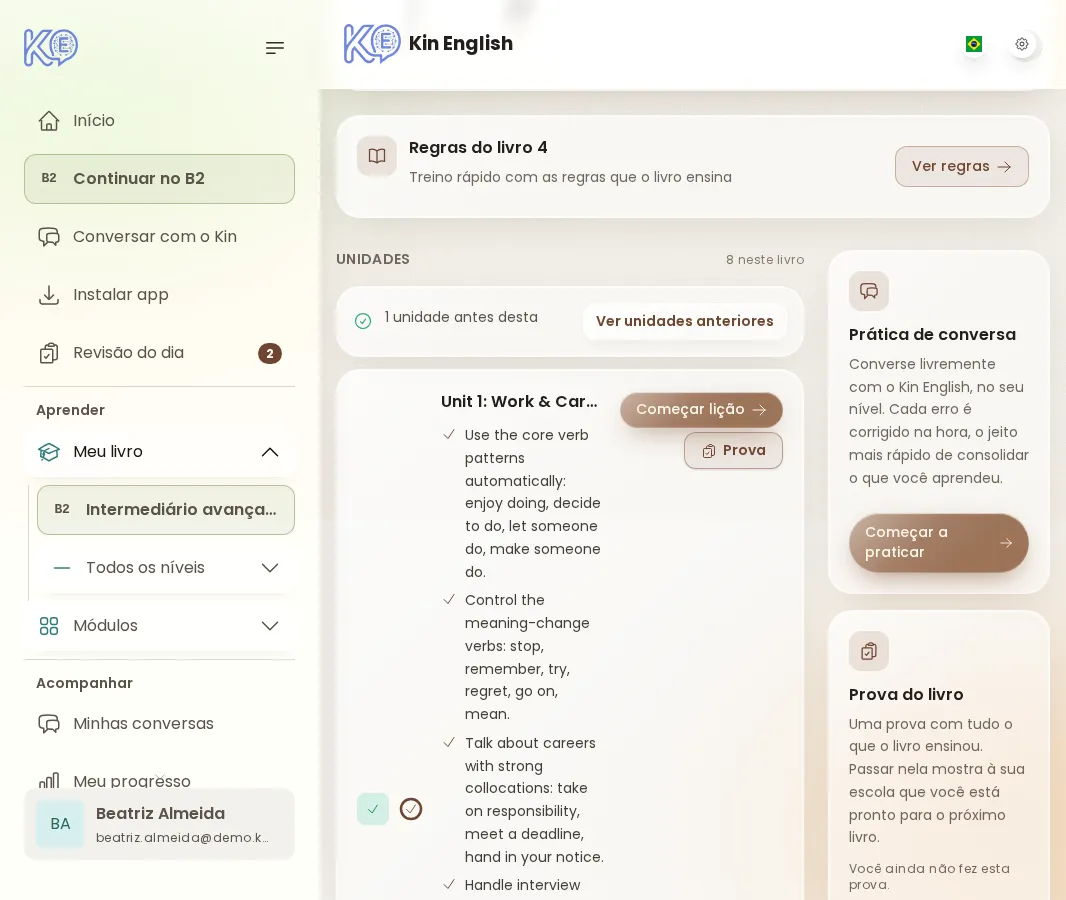The image size is (1066, 900).
Task: Click the Instalar app download icon
Action: [49, 294]
